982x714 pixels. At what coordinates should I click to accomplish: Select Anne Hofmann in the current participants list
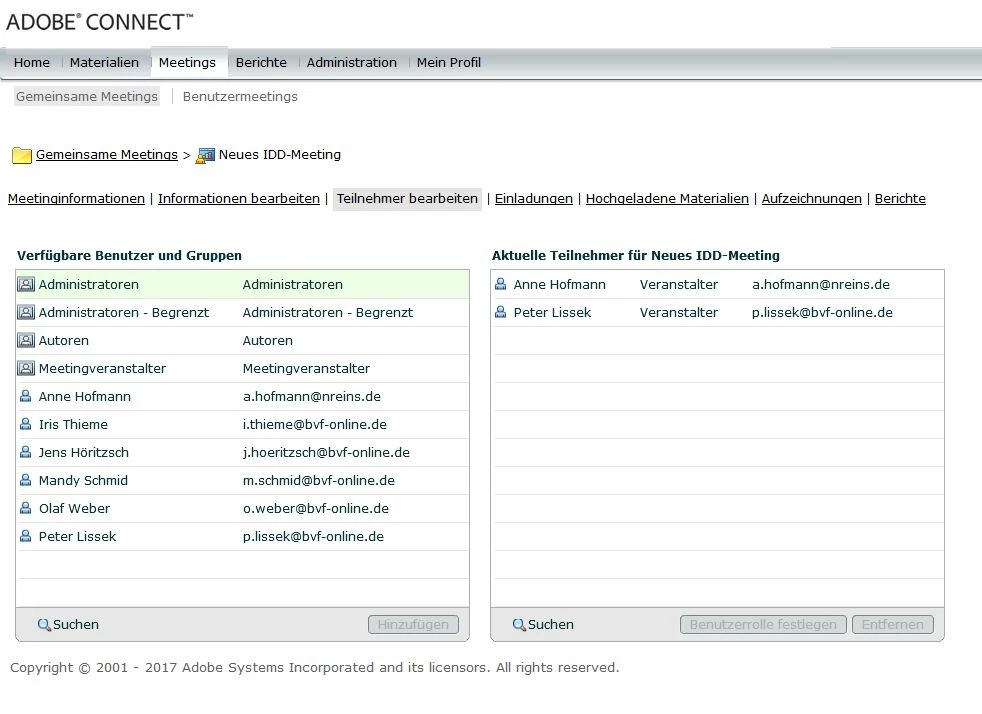click(x=718, y=284)
